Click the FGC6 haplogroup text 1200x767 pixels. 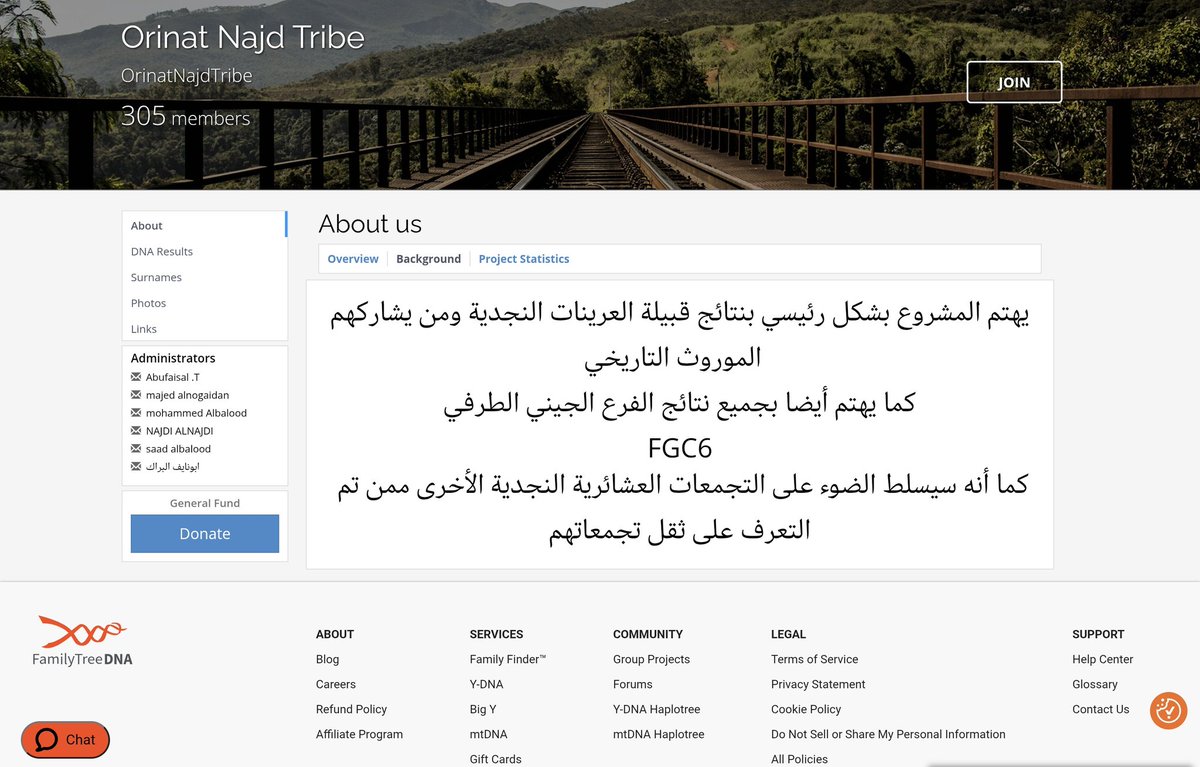pyautogui.click(x=680, y=448)
